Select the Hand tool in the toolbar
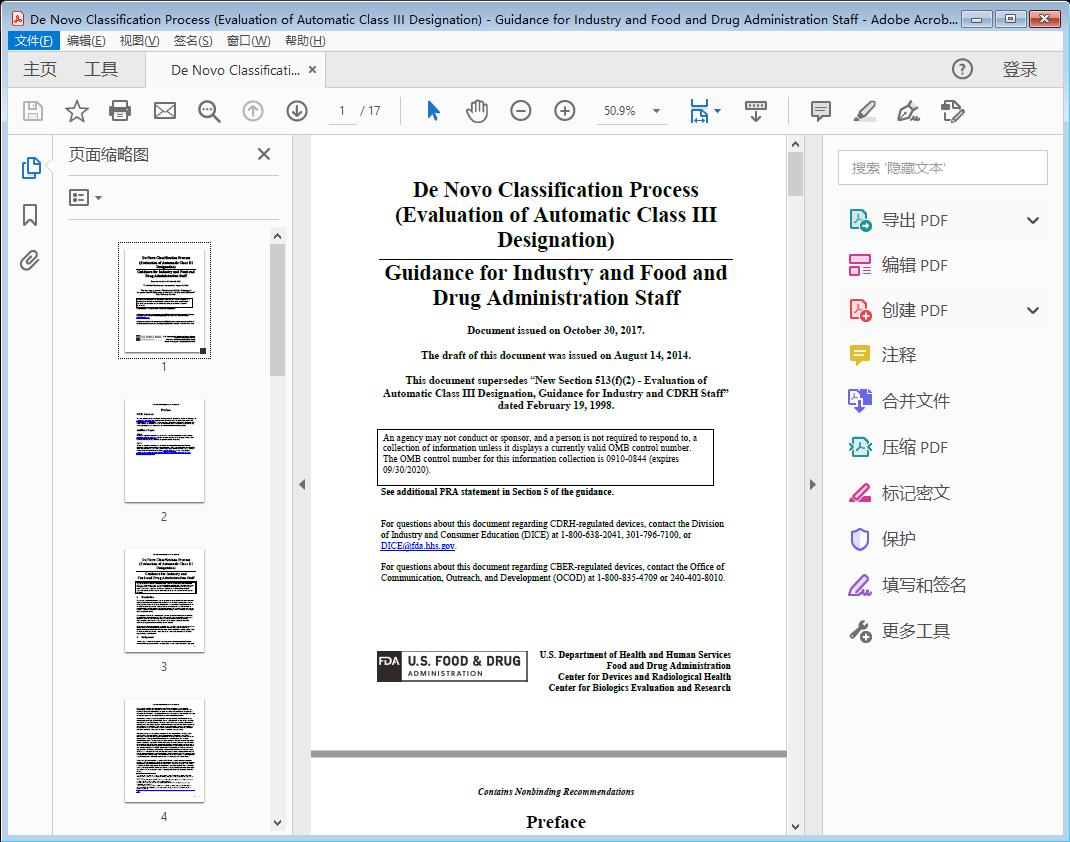1070x842 pixels. click(477, 111)
